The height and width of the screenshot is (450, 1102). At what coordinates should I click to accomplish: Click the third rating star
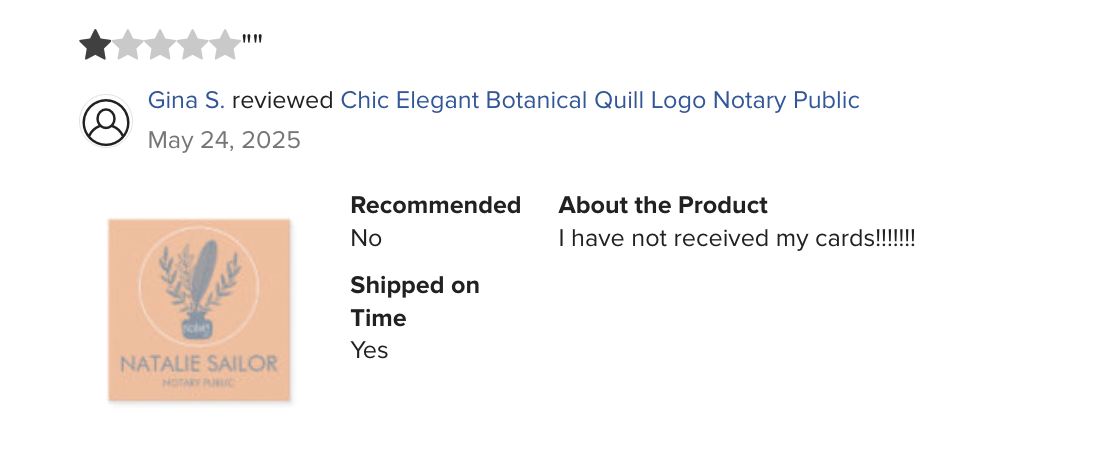click(x=160, y=45)
